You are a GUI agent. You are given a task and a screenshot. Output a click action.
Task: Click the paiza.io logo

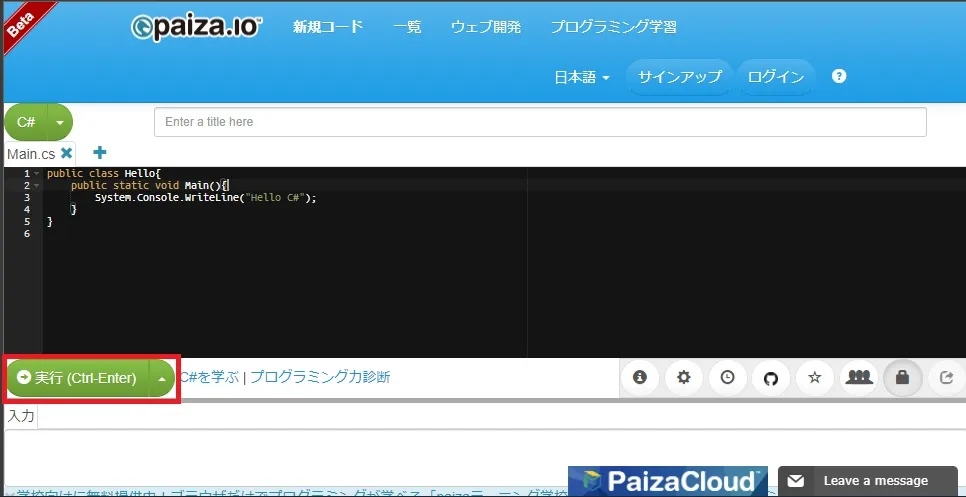[x=197, y=28]
